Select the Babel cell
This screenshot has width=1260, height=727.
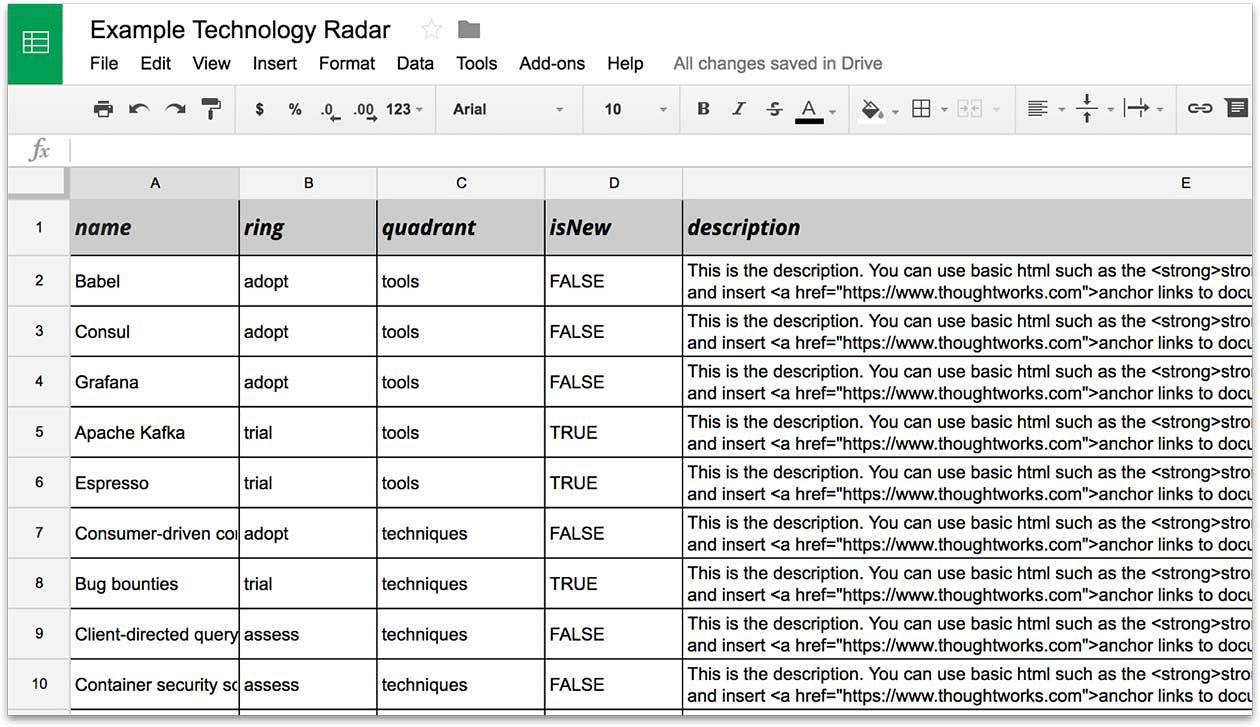coord(155,281)
